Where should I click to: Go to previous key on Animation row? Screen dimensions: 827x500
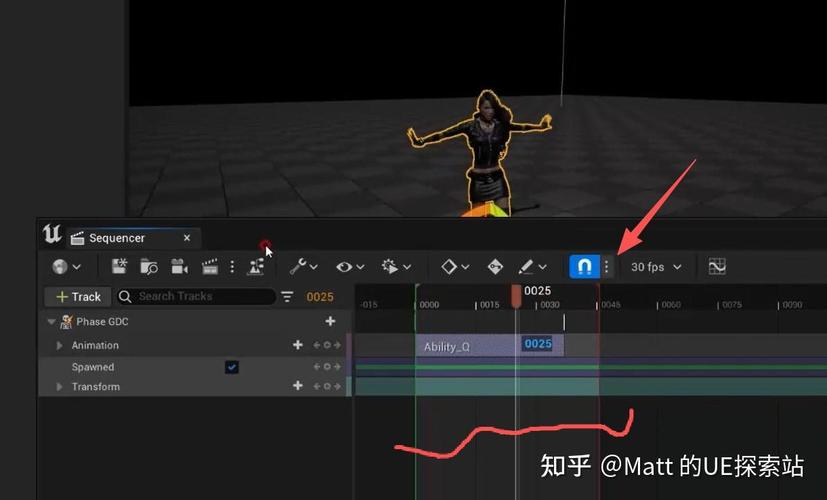(x=316, y=345)
